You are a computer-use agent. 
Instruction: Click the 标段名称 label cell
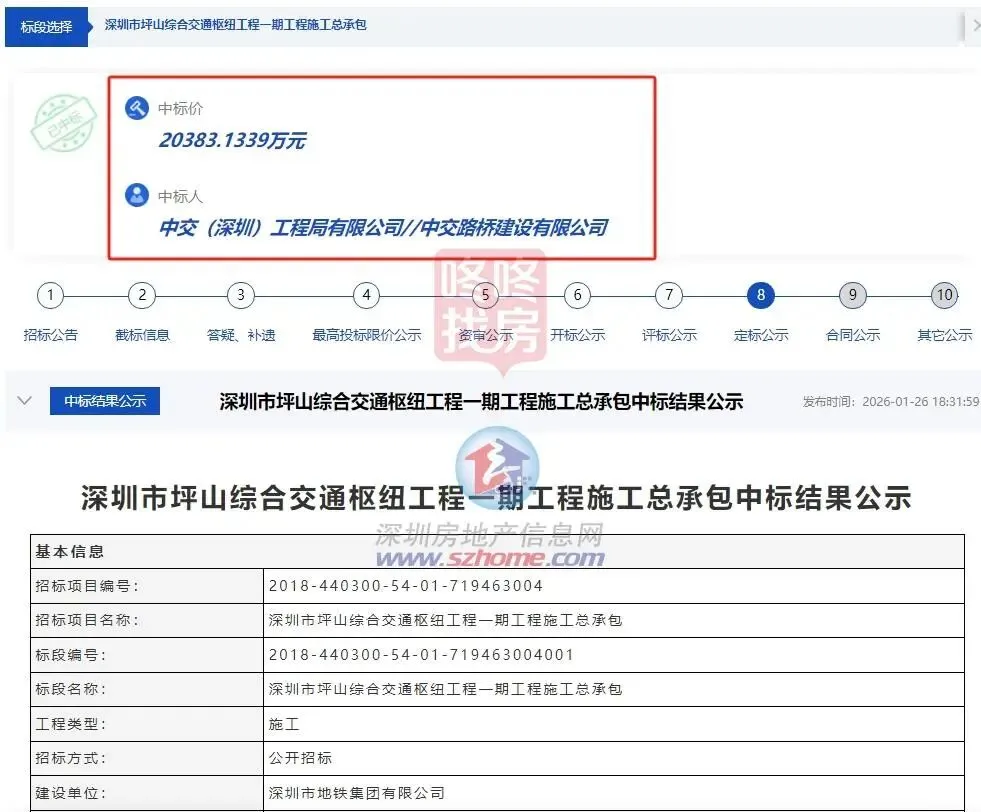[x=147, y=689]
